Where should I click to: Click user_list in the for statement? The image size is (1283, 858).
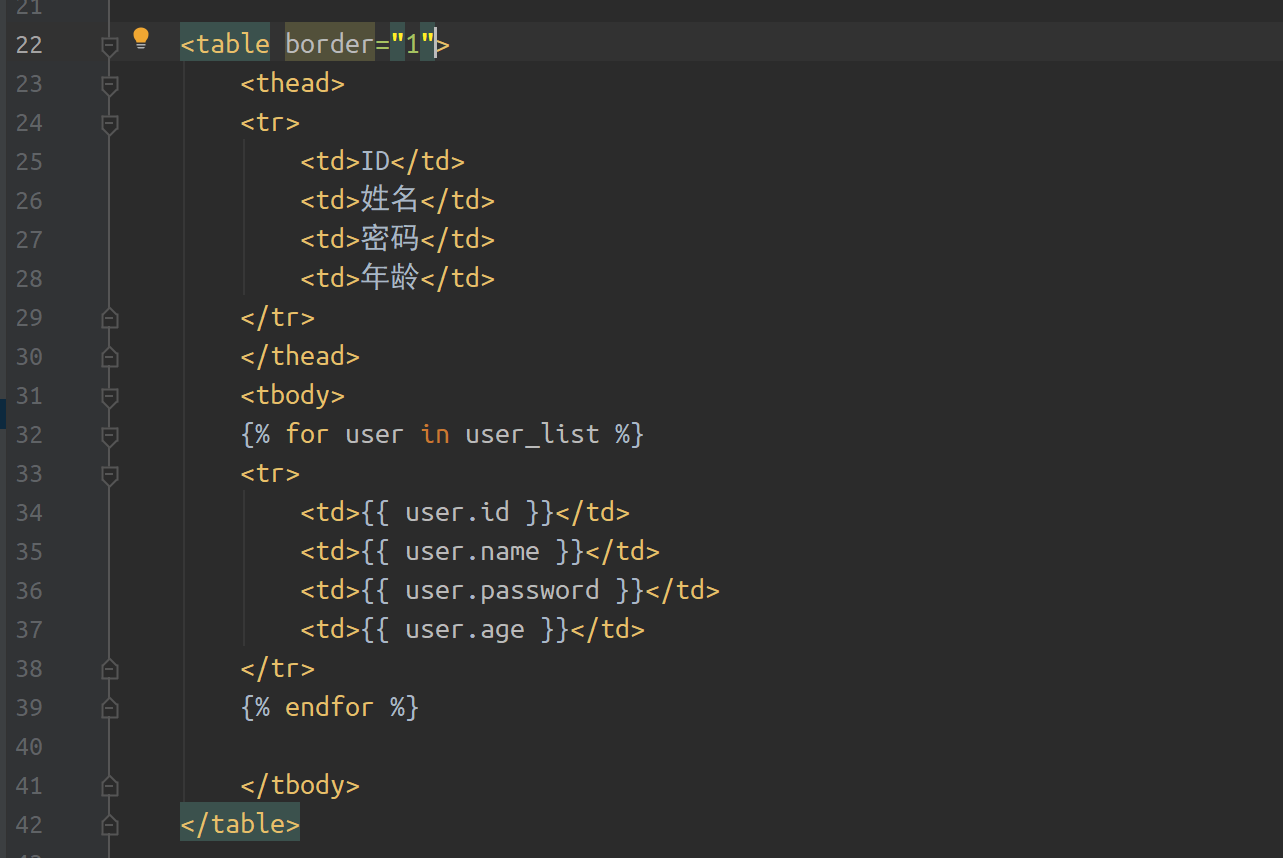pos(532,435)
